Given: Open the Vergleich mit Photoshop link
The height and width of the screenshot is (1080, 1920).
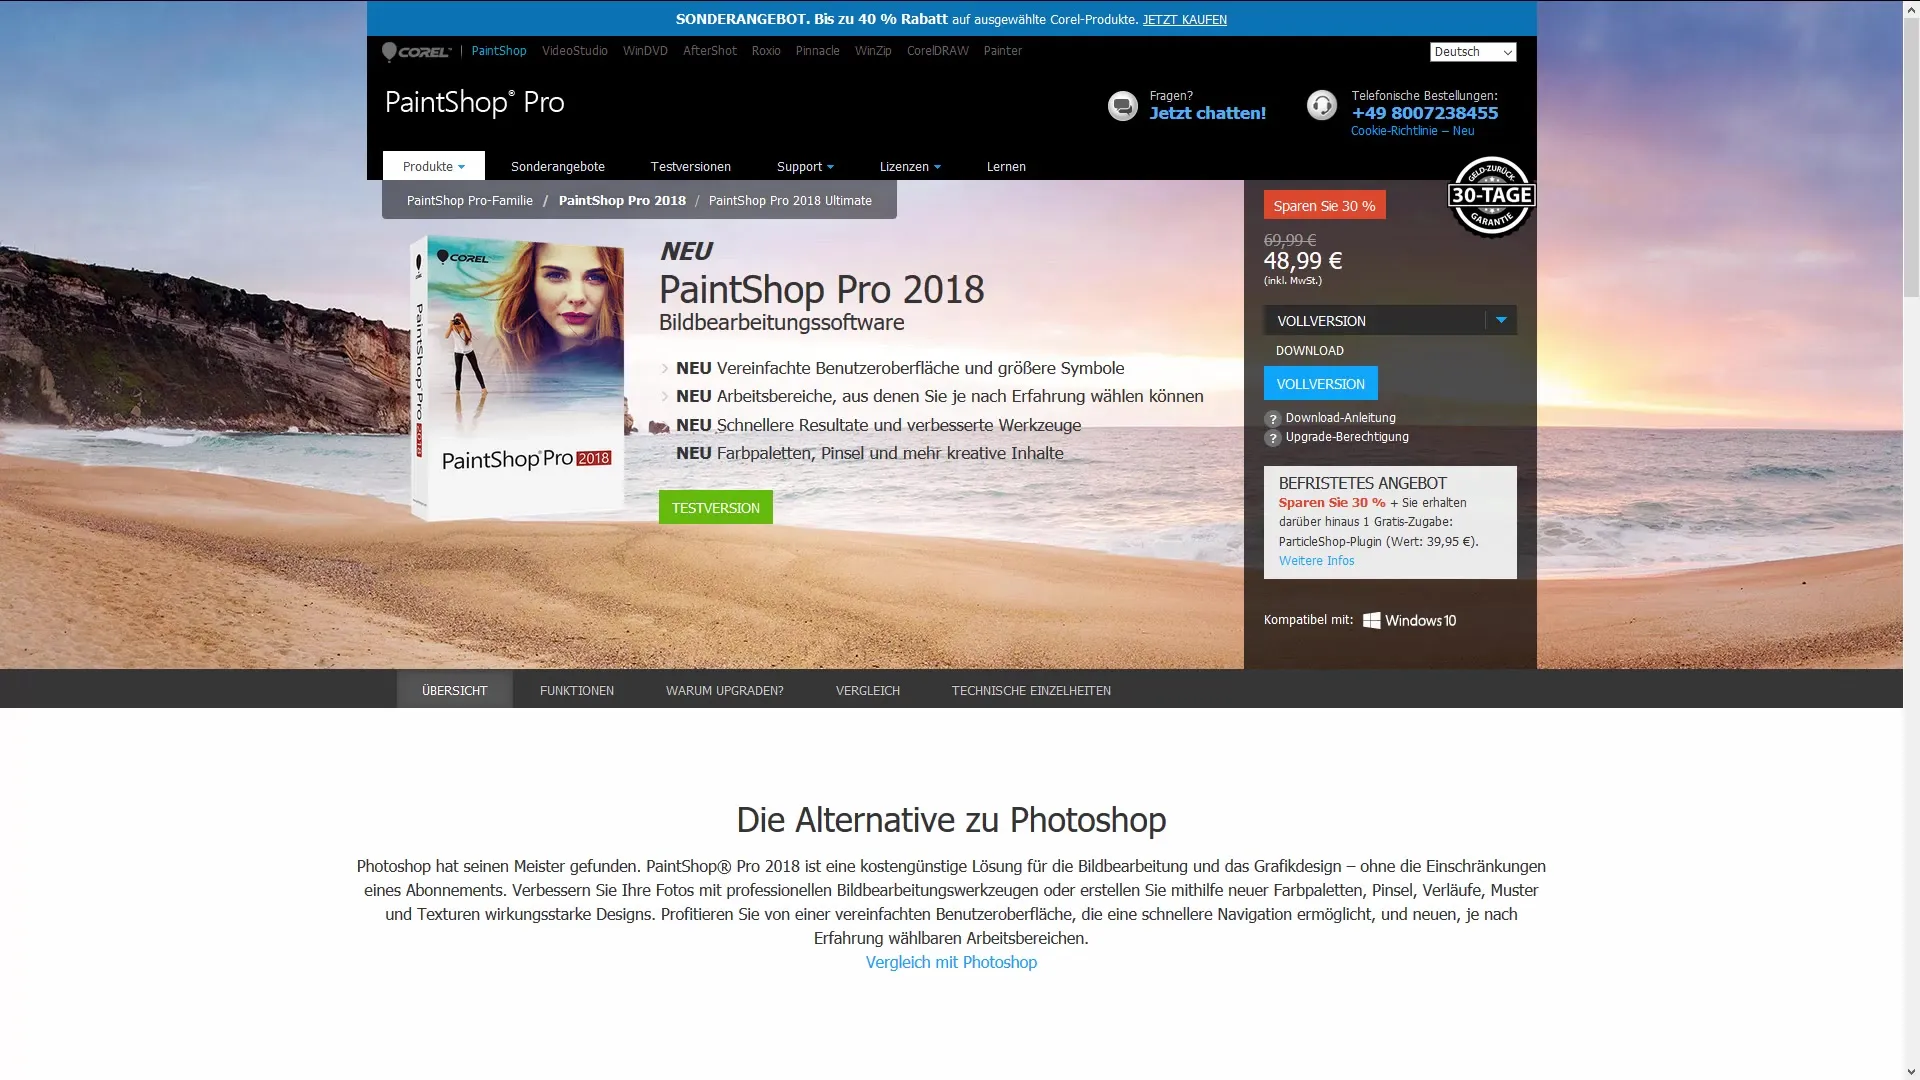Looking at the screenshot, I should coord(951,962).
